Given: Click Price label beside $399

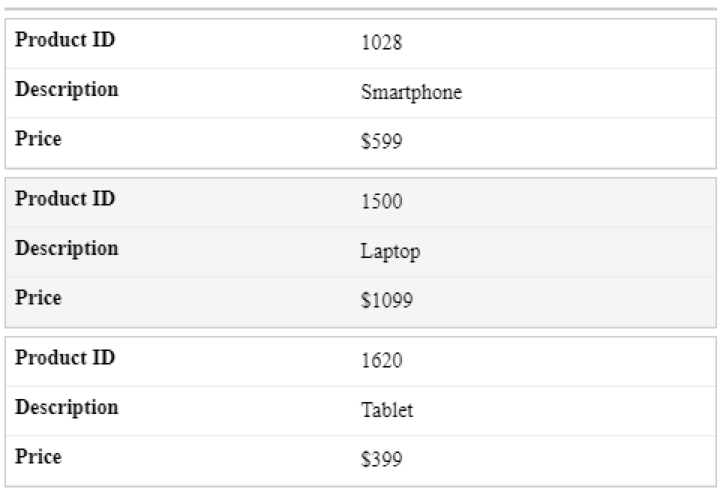Looking at the screenshot, I should [x=38, y=457].
